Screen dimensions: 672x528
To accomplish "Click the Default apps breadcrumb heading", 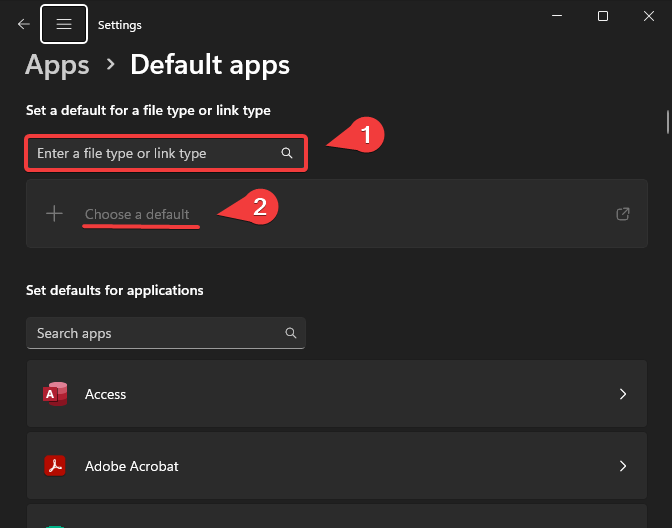I will pyautogui.click(x=210, y=66).
